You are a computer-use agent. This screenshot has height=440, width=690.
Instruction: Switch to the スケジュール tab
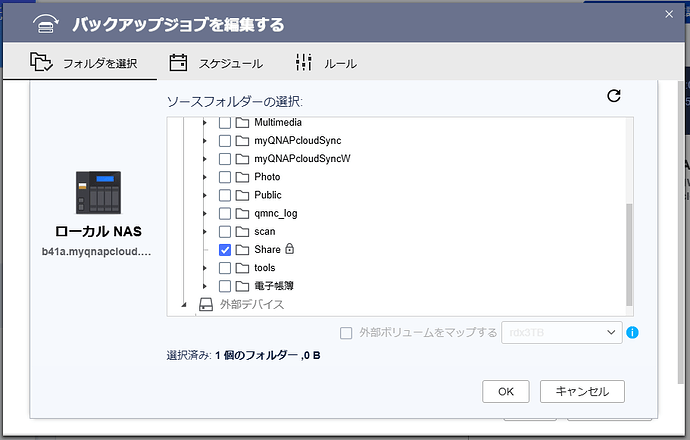[x=215, y=63]
